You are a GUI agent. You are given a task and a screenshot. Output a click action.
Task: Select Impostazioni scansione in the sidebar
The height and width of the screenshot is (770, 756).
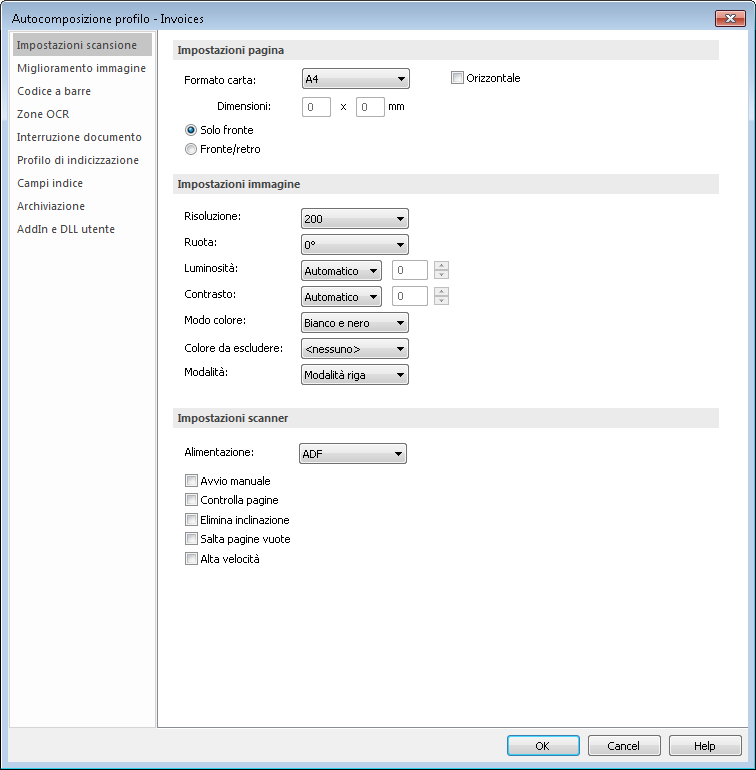pyautogui.click(x=82, y=45)
